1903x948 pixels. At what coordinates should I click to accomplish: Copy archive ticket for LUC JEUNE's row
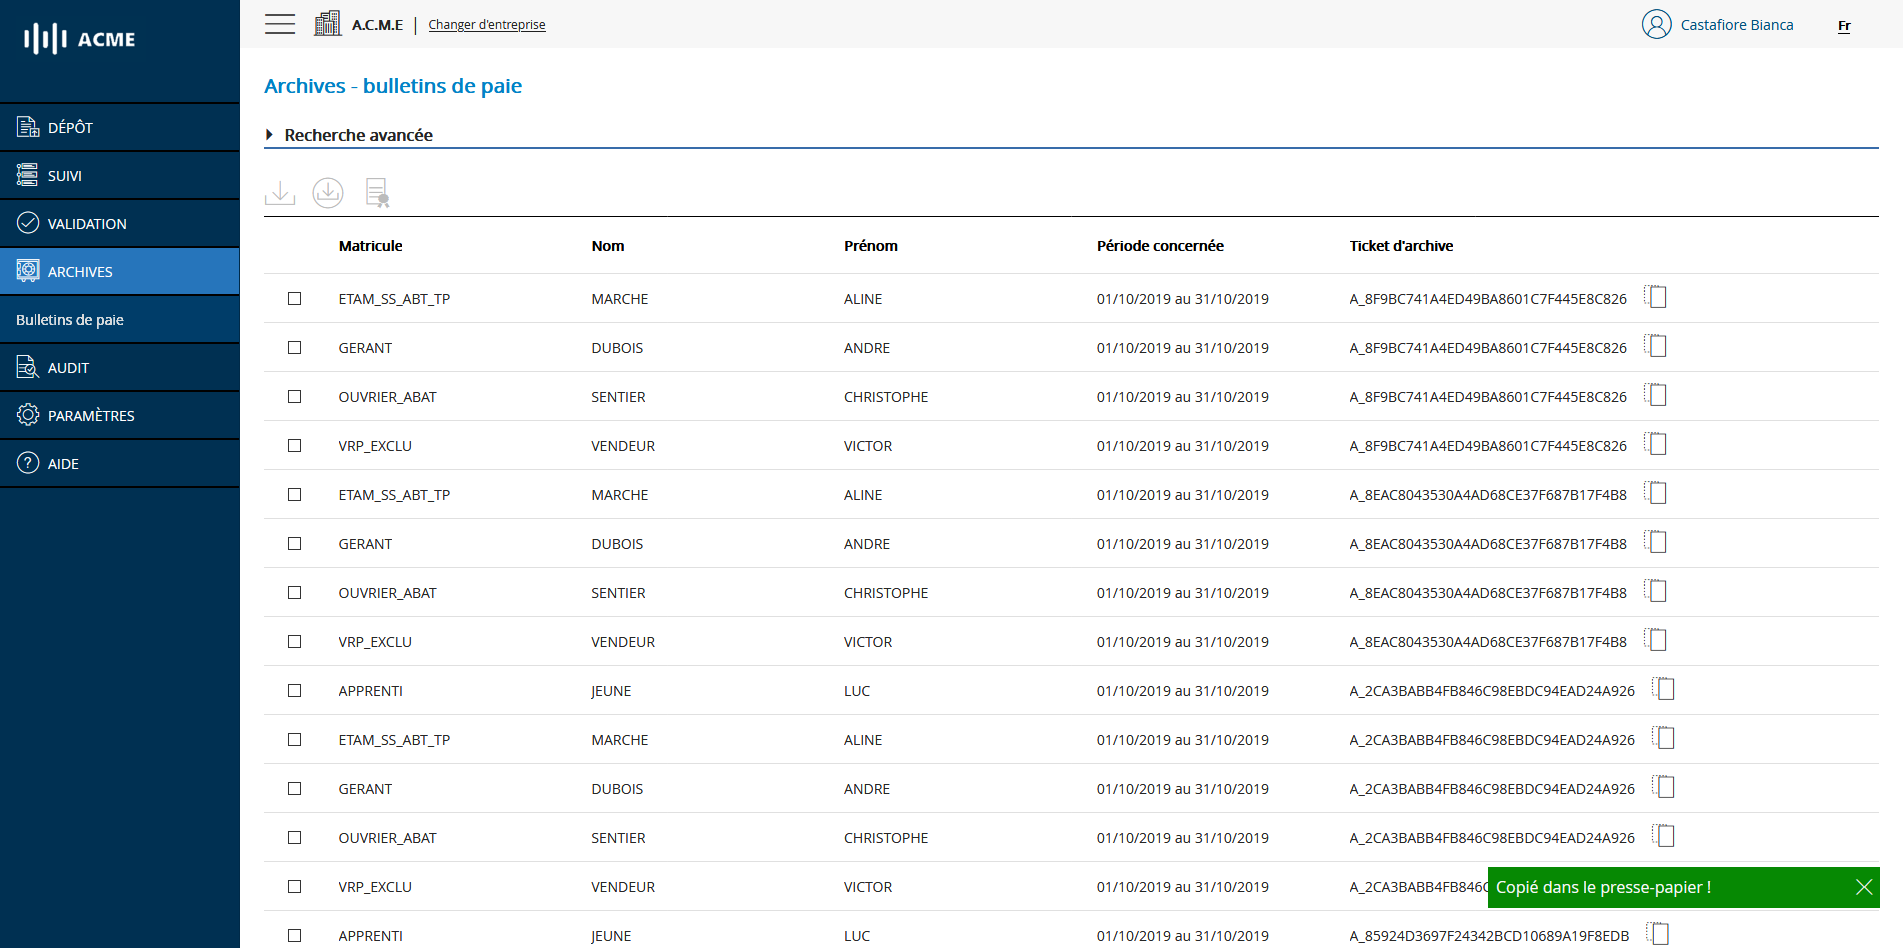pos(1663,689)
